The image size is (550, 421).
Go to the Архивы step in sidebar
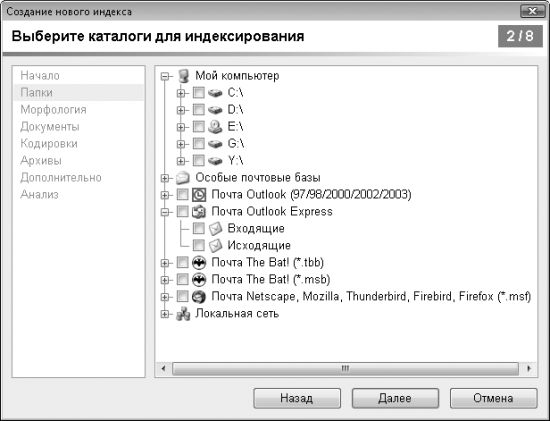(x=41, y=160)
